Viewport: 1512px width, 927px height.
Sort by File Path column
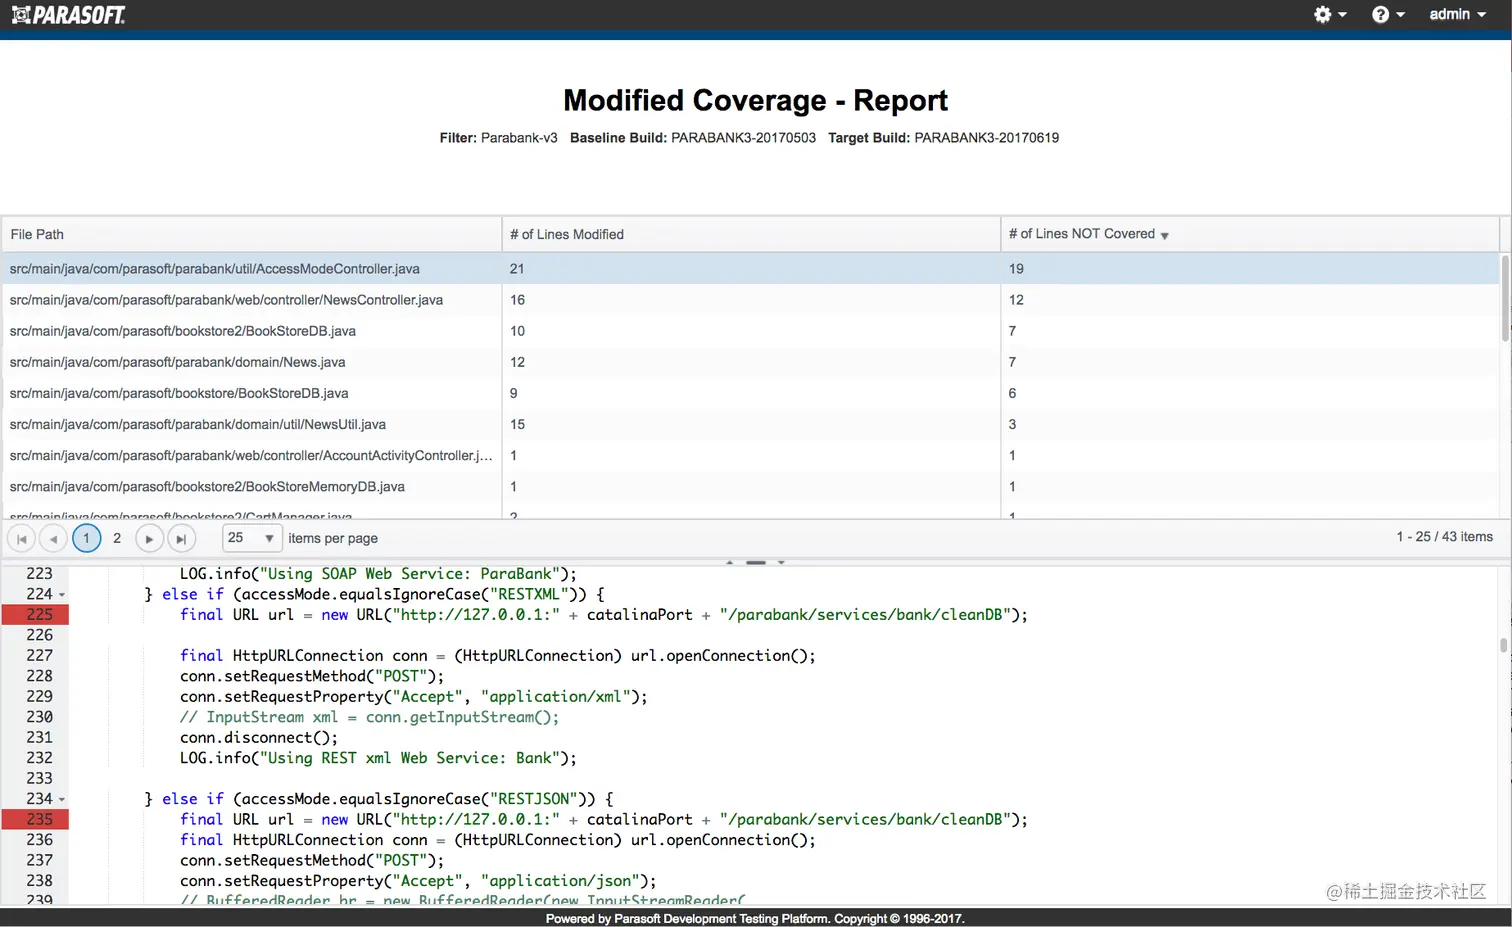click(251, 234)
